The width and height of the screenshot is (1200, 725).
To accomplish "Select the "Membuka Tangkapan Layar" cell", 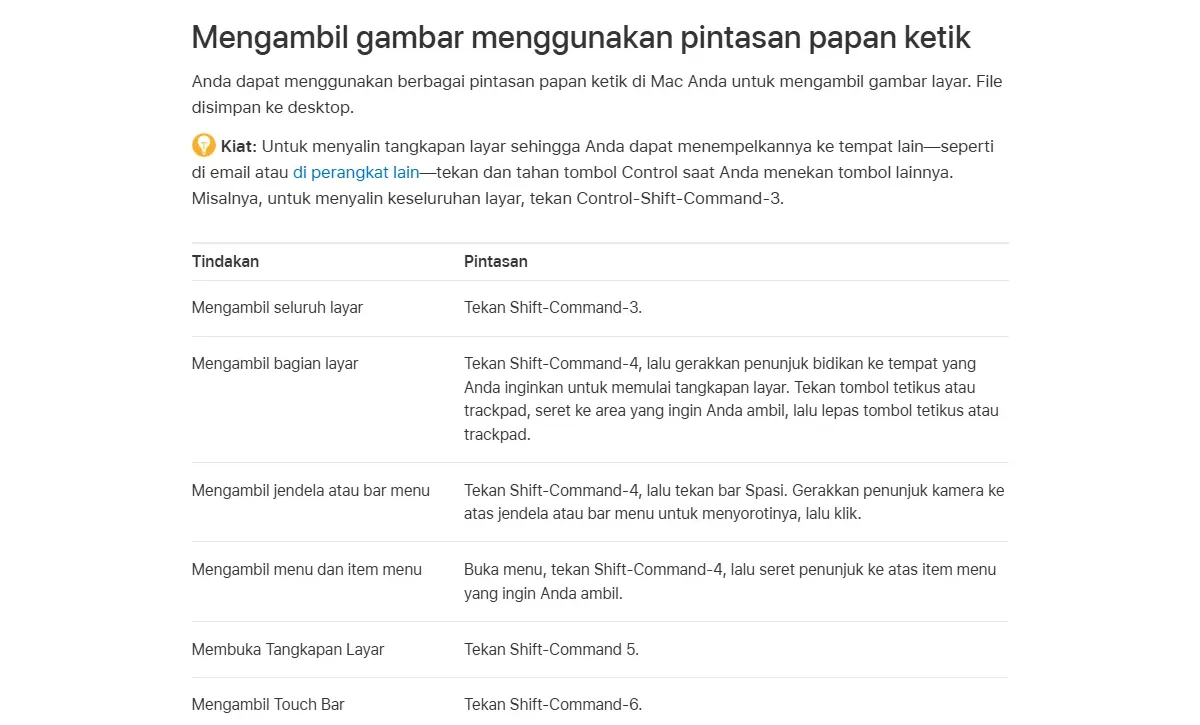I will [288, 650].
